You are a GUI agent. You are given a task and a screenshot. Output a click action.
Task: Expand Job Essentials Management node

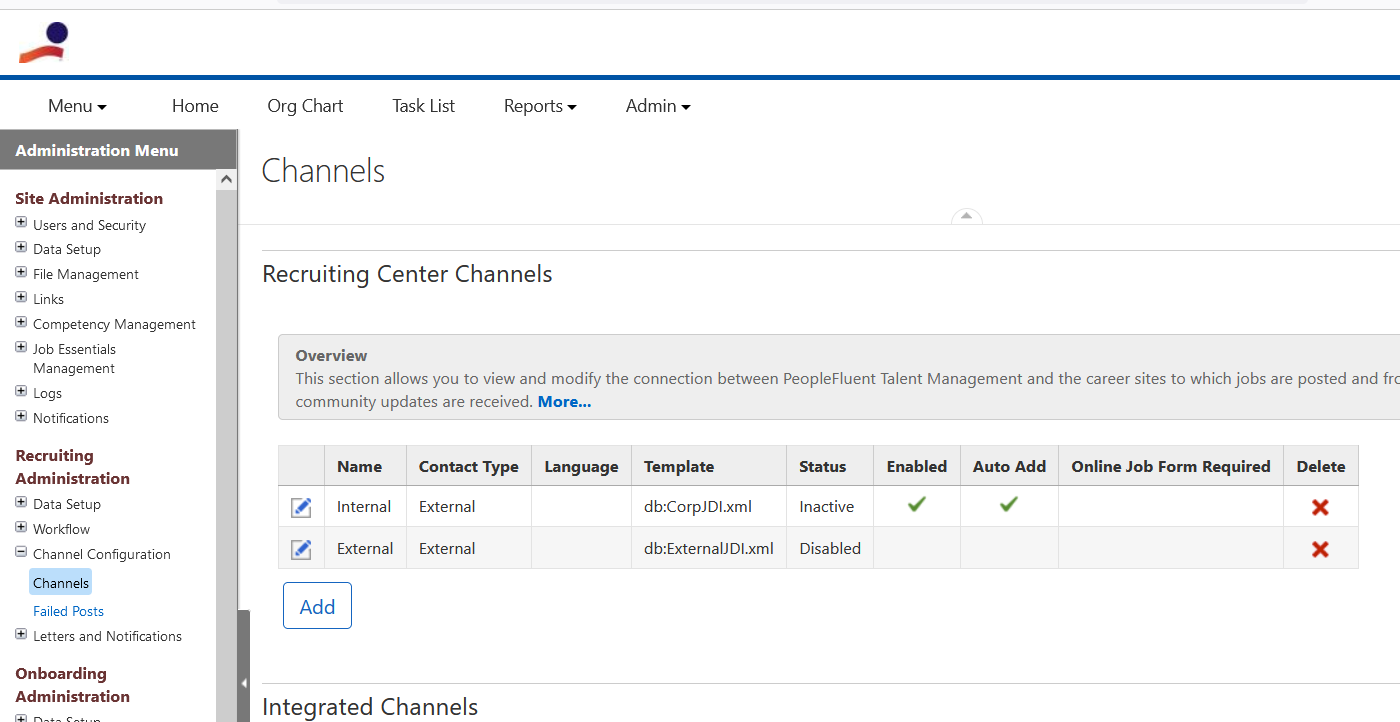tap(21, 347)
